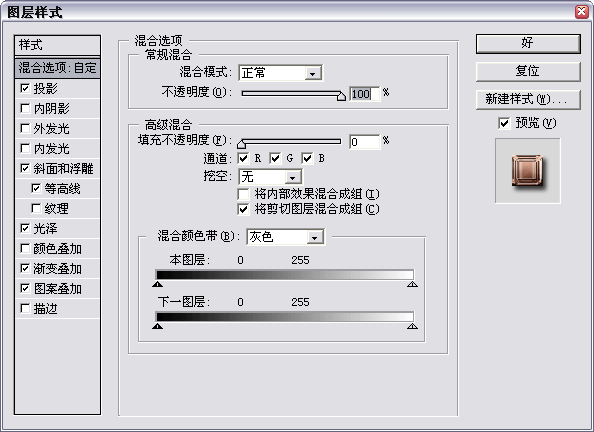594x432 pixels.
Task: Select 渐变叠加 in style list
Action: pyautogui.click(x=58, y=269)
